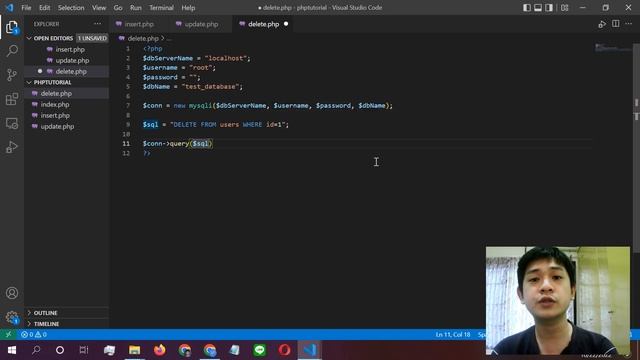
Task: Switch to the update.php editor tab
Action: tap(201, 24)
